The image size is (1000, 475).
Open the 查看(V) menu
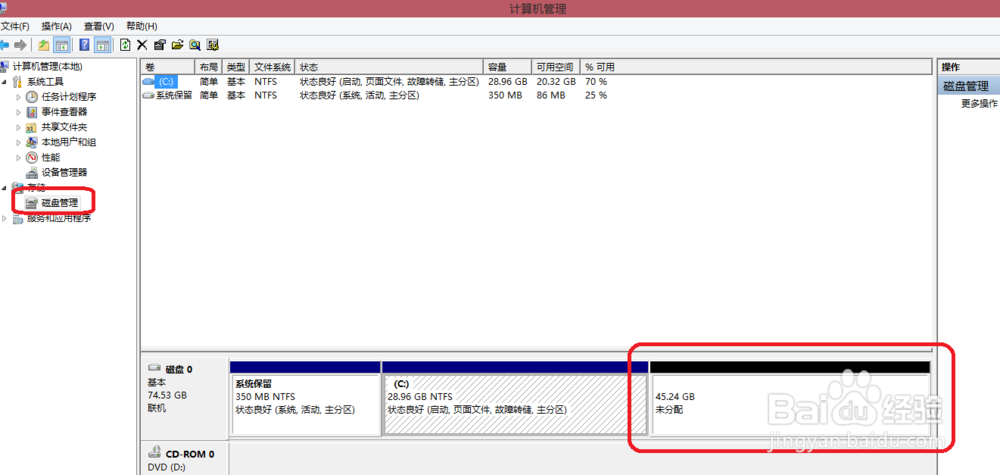point(99,26)
